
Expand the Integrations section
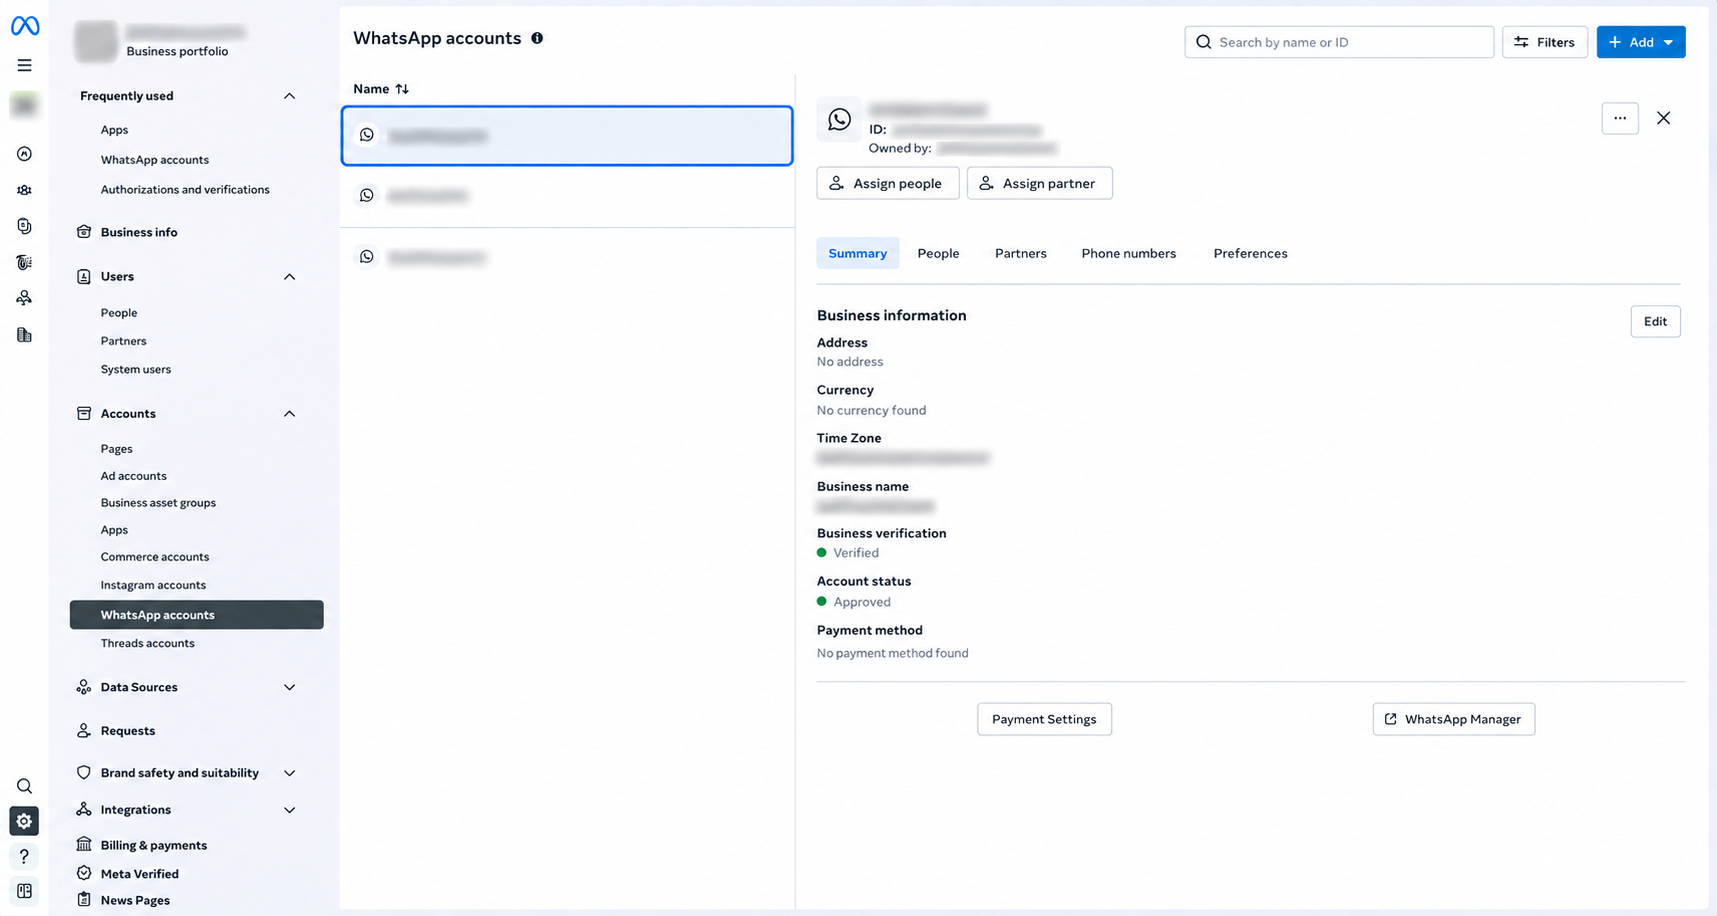(x=290, y=810)
